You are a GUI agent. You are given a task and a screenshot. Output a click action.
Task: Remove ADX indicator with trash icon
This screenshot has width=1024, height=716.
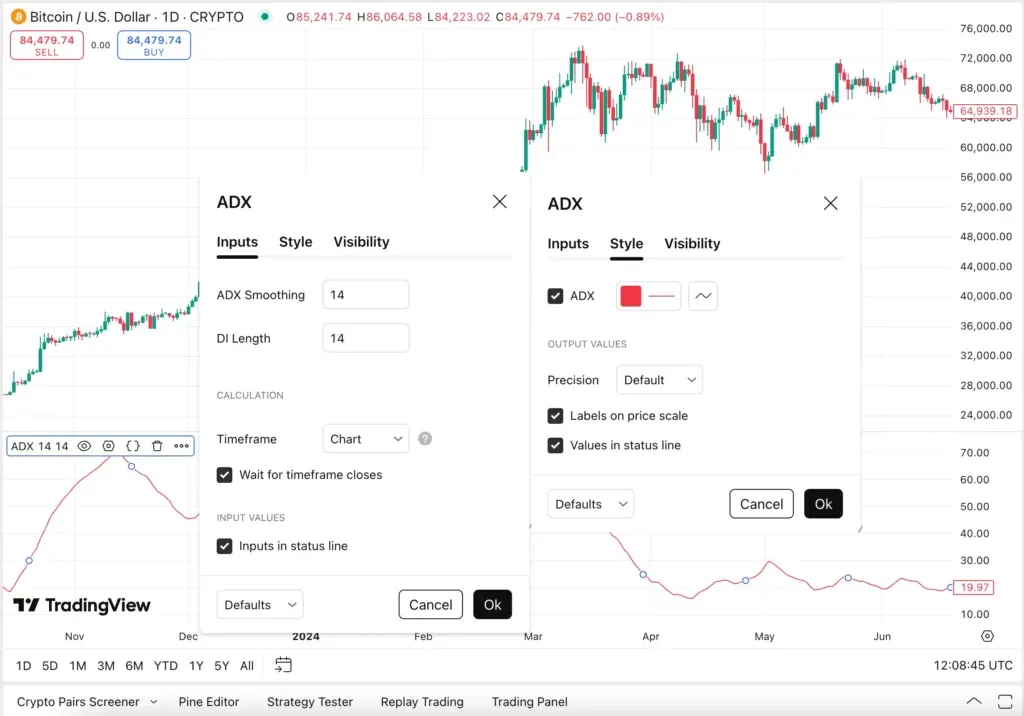pos(157,446)
